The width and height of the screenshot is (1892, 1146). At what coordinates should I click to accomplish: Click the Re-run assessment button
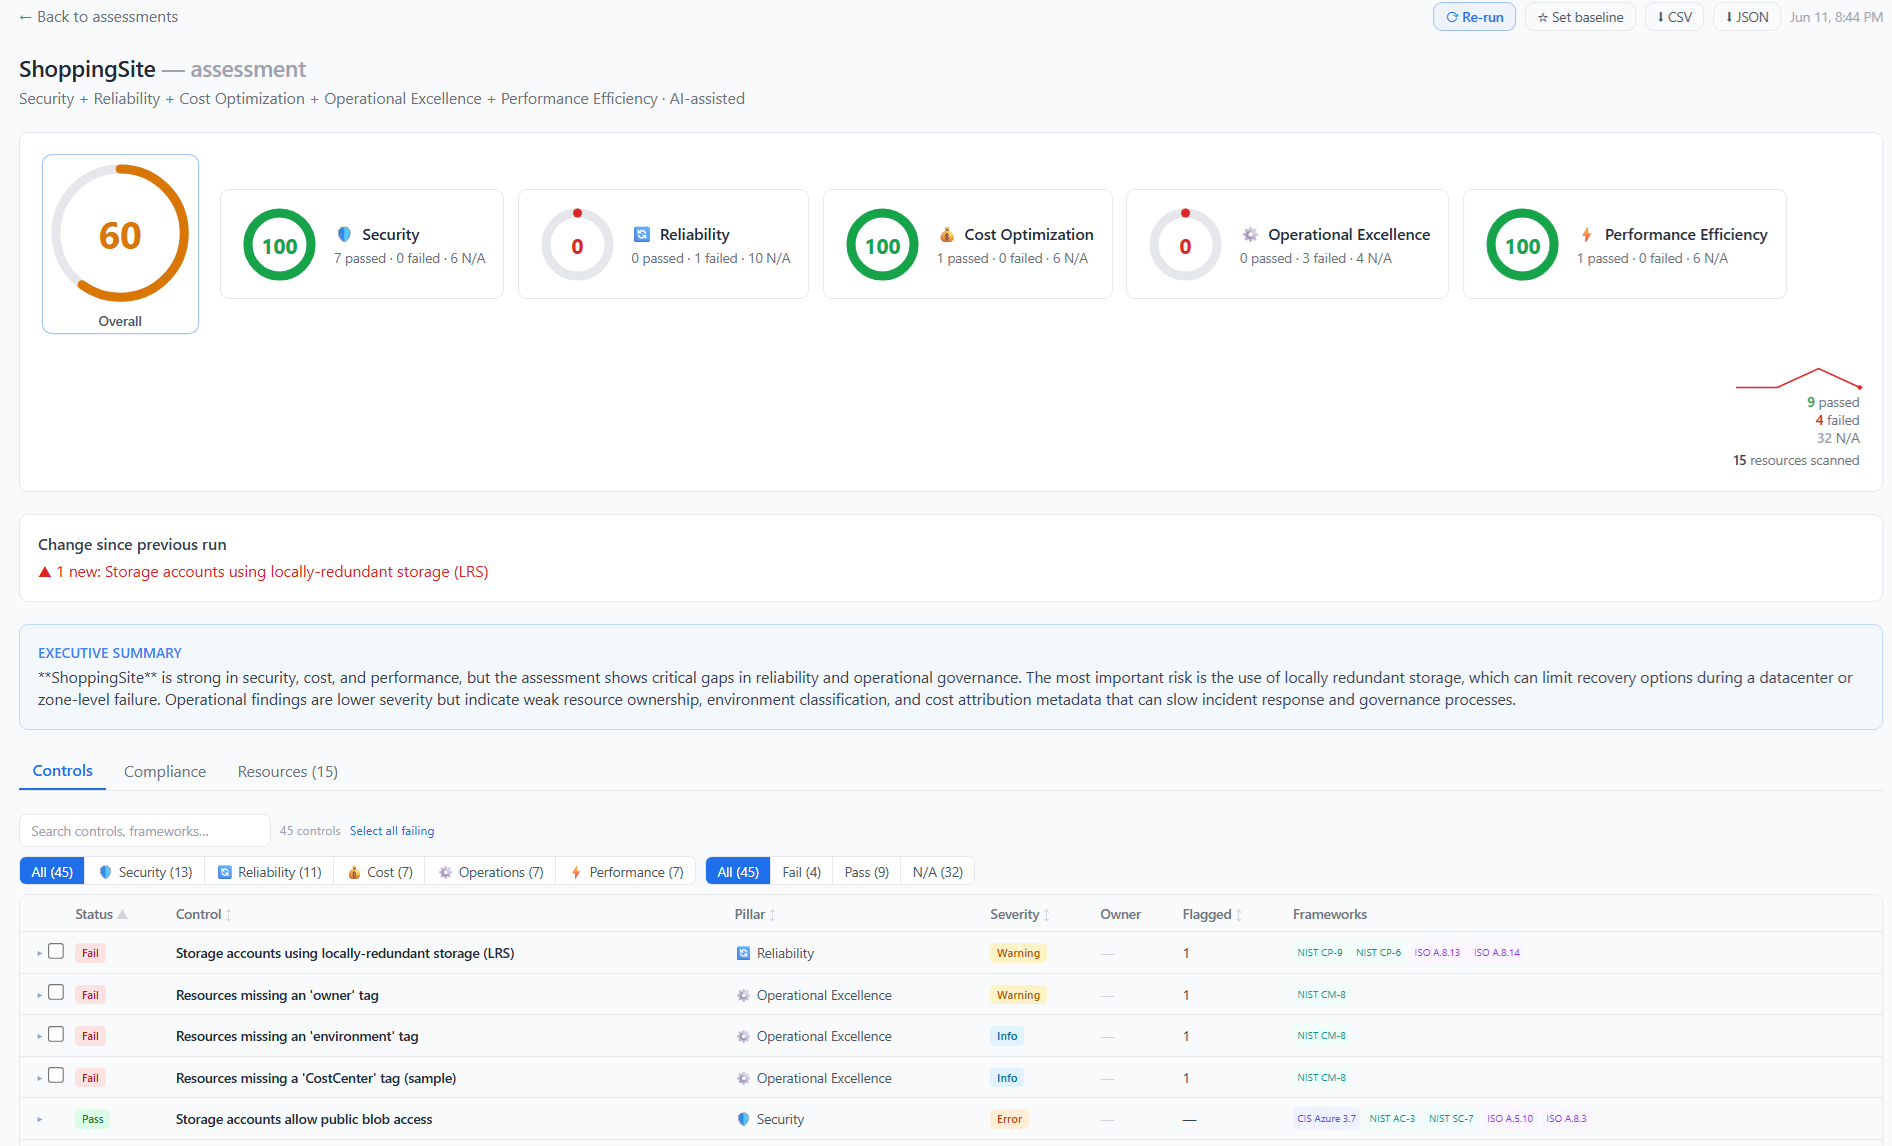[x=1474, y=17]
